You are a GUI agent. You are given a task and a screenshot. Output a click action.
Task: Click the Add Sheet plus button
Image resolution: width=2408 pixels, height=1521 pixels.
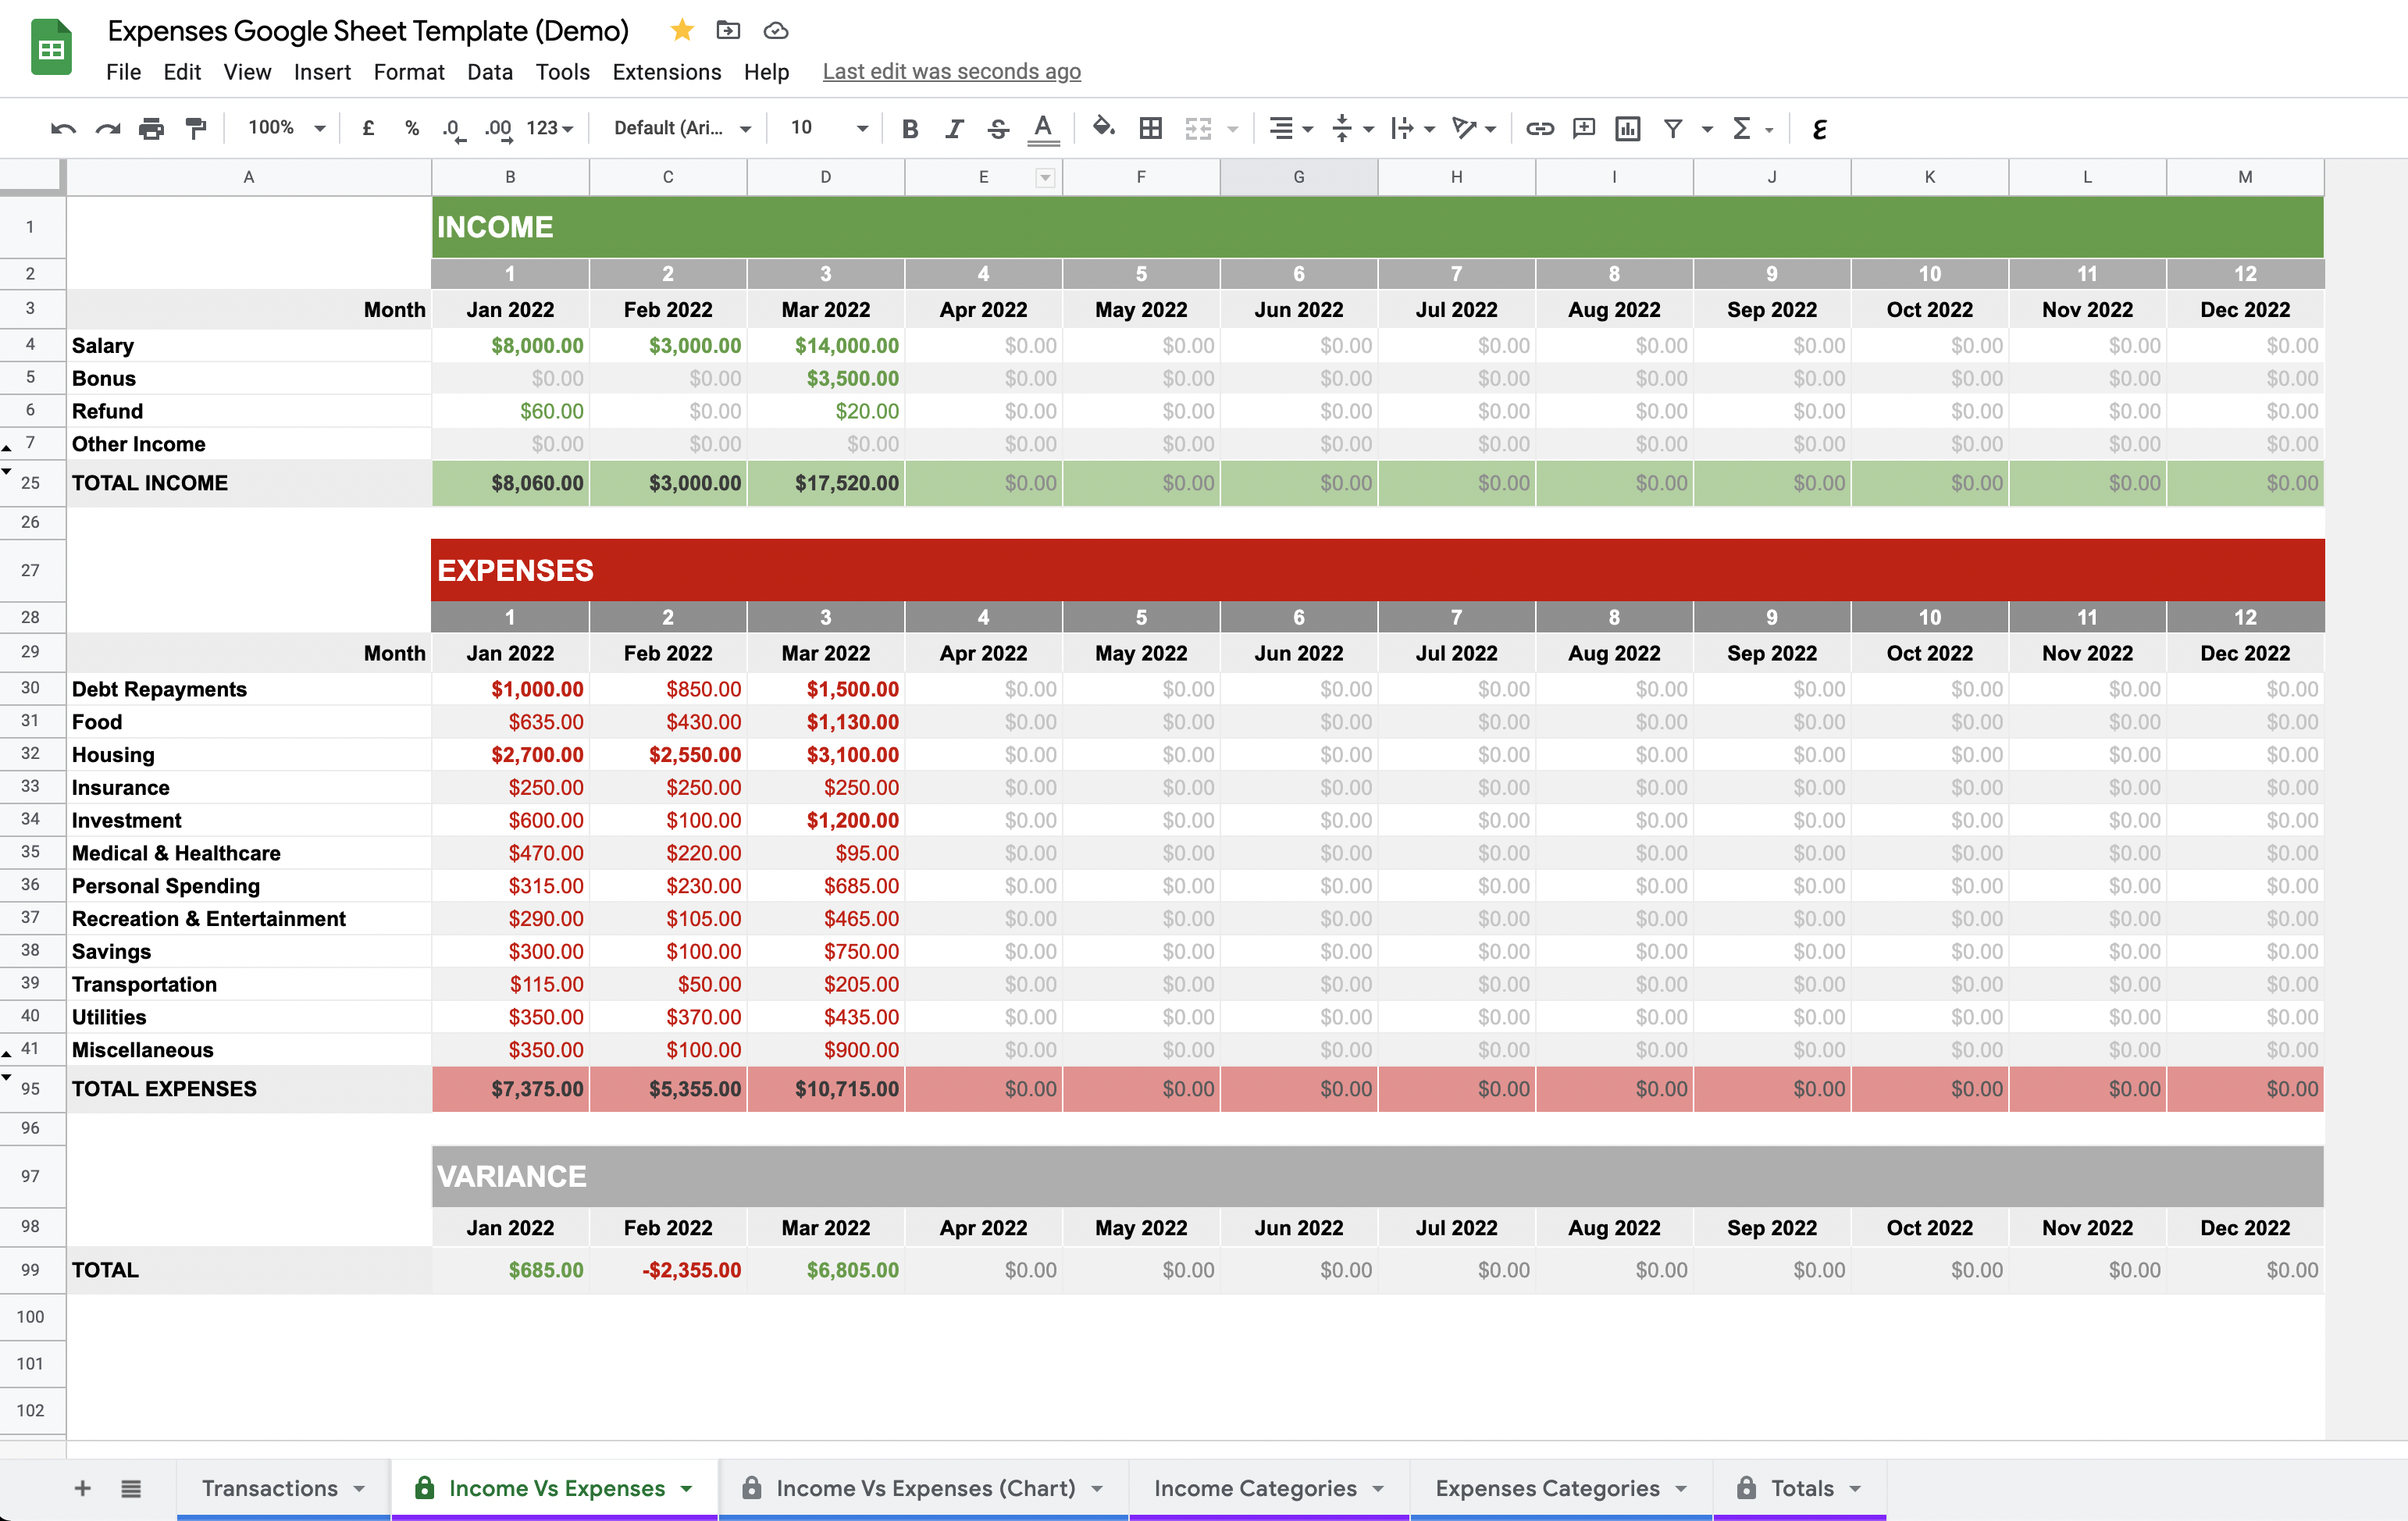[x=83, y=1488]
